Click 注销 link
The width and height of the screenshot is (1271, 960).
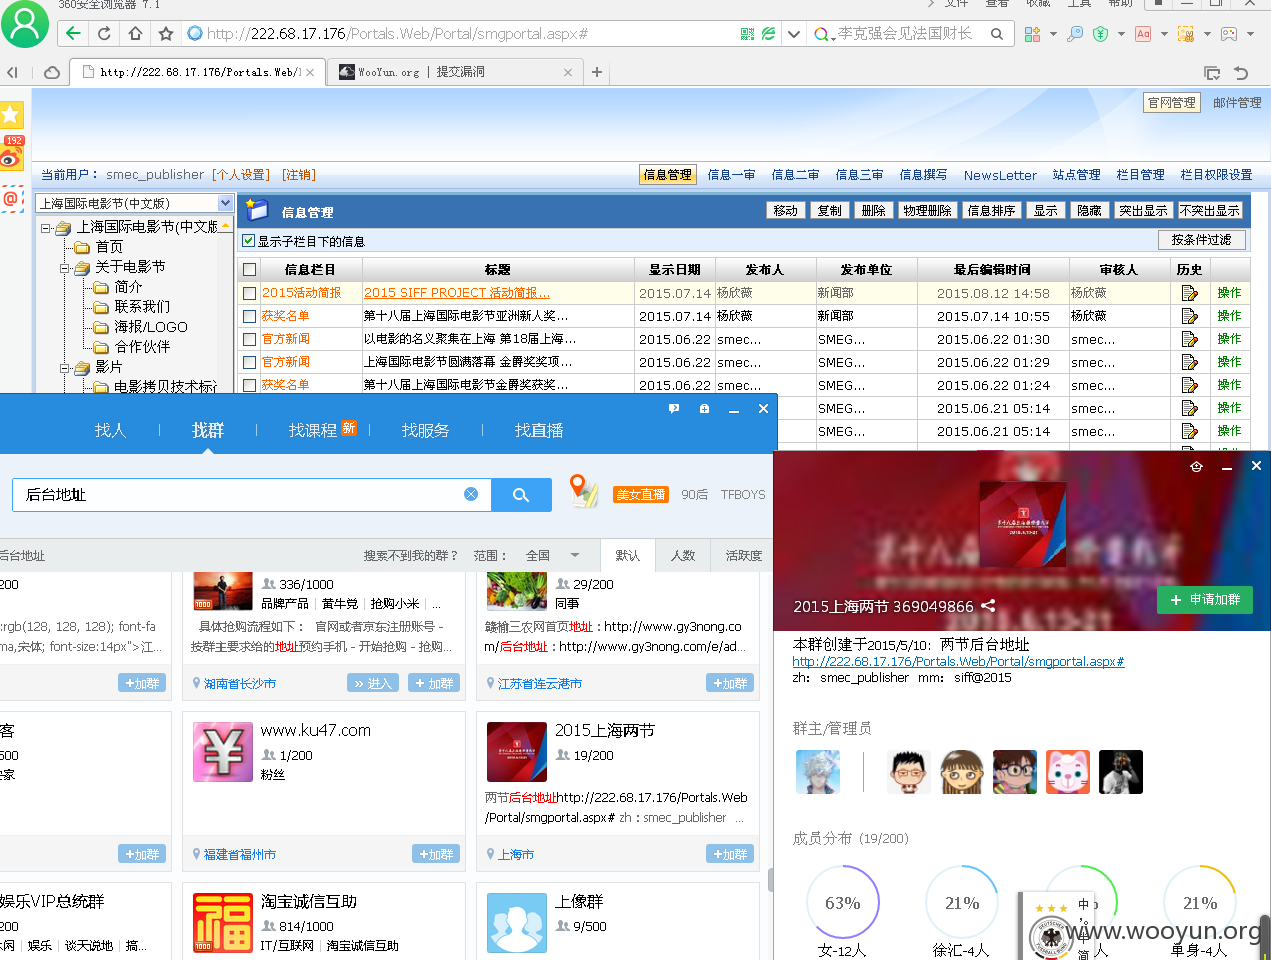299,175
